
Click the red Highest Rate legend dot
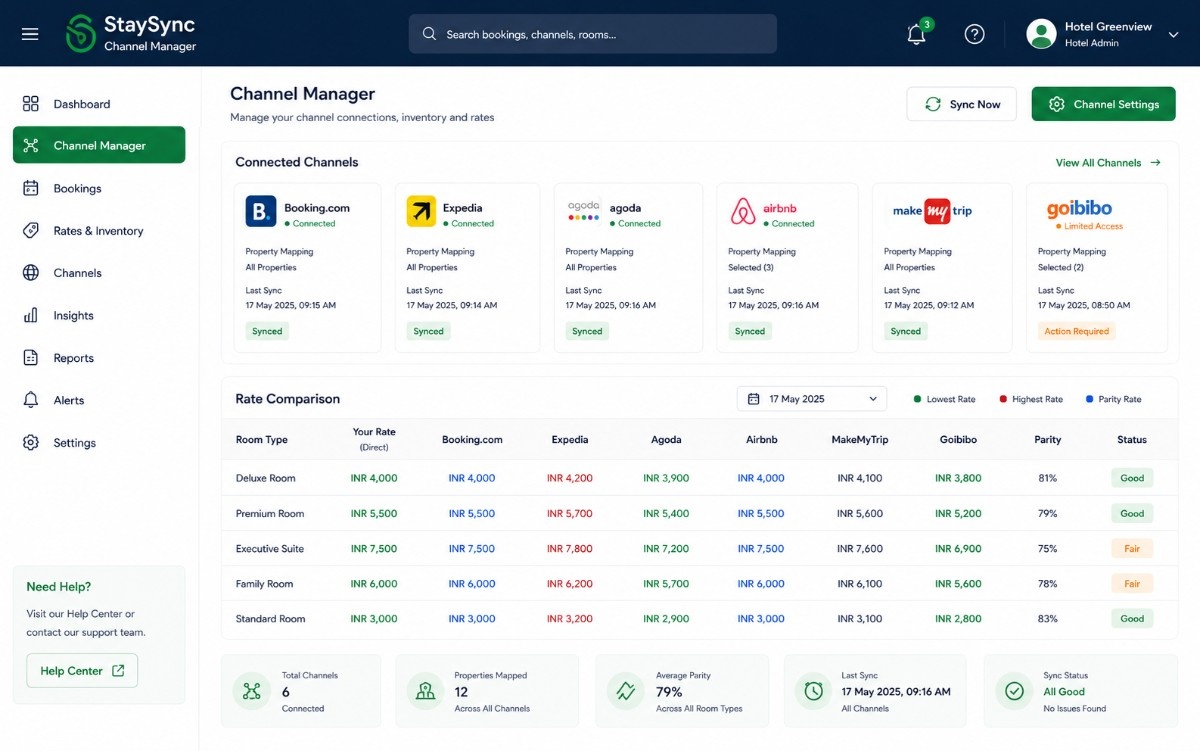1003,399
